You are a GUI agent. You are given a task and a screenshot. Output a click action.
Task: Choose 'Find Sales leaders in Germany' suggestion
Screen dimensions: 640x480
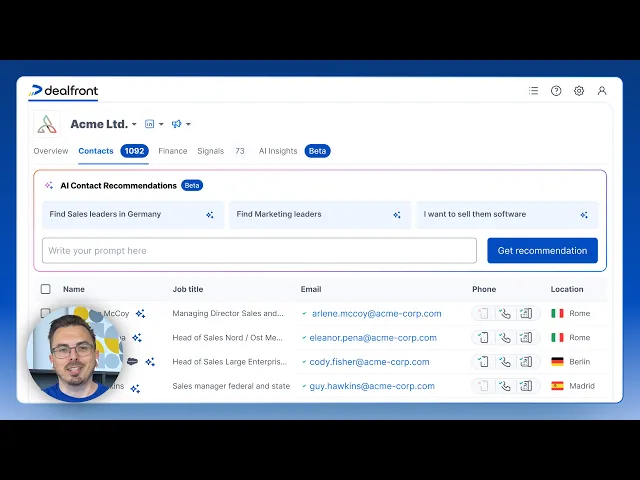(x=133, y=215)
